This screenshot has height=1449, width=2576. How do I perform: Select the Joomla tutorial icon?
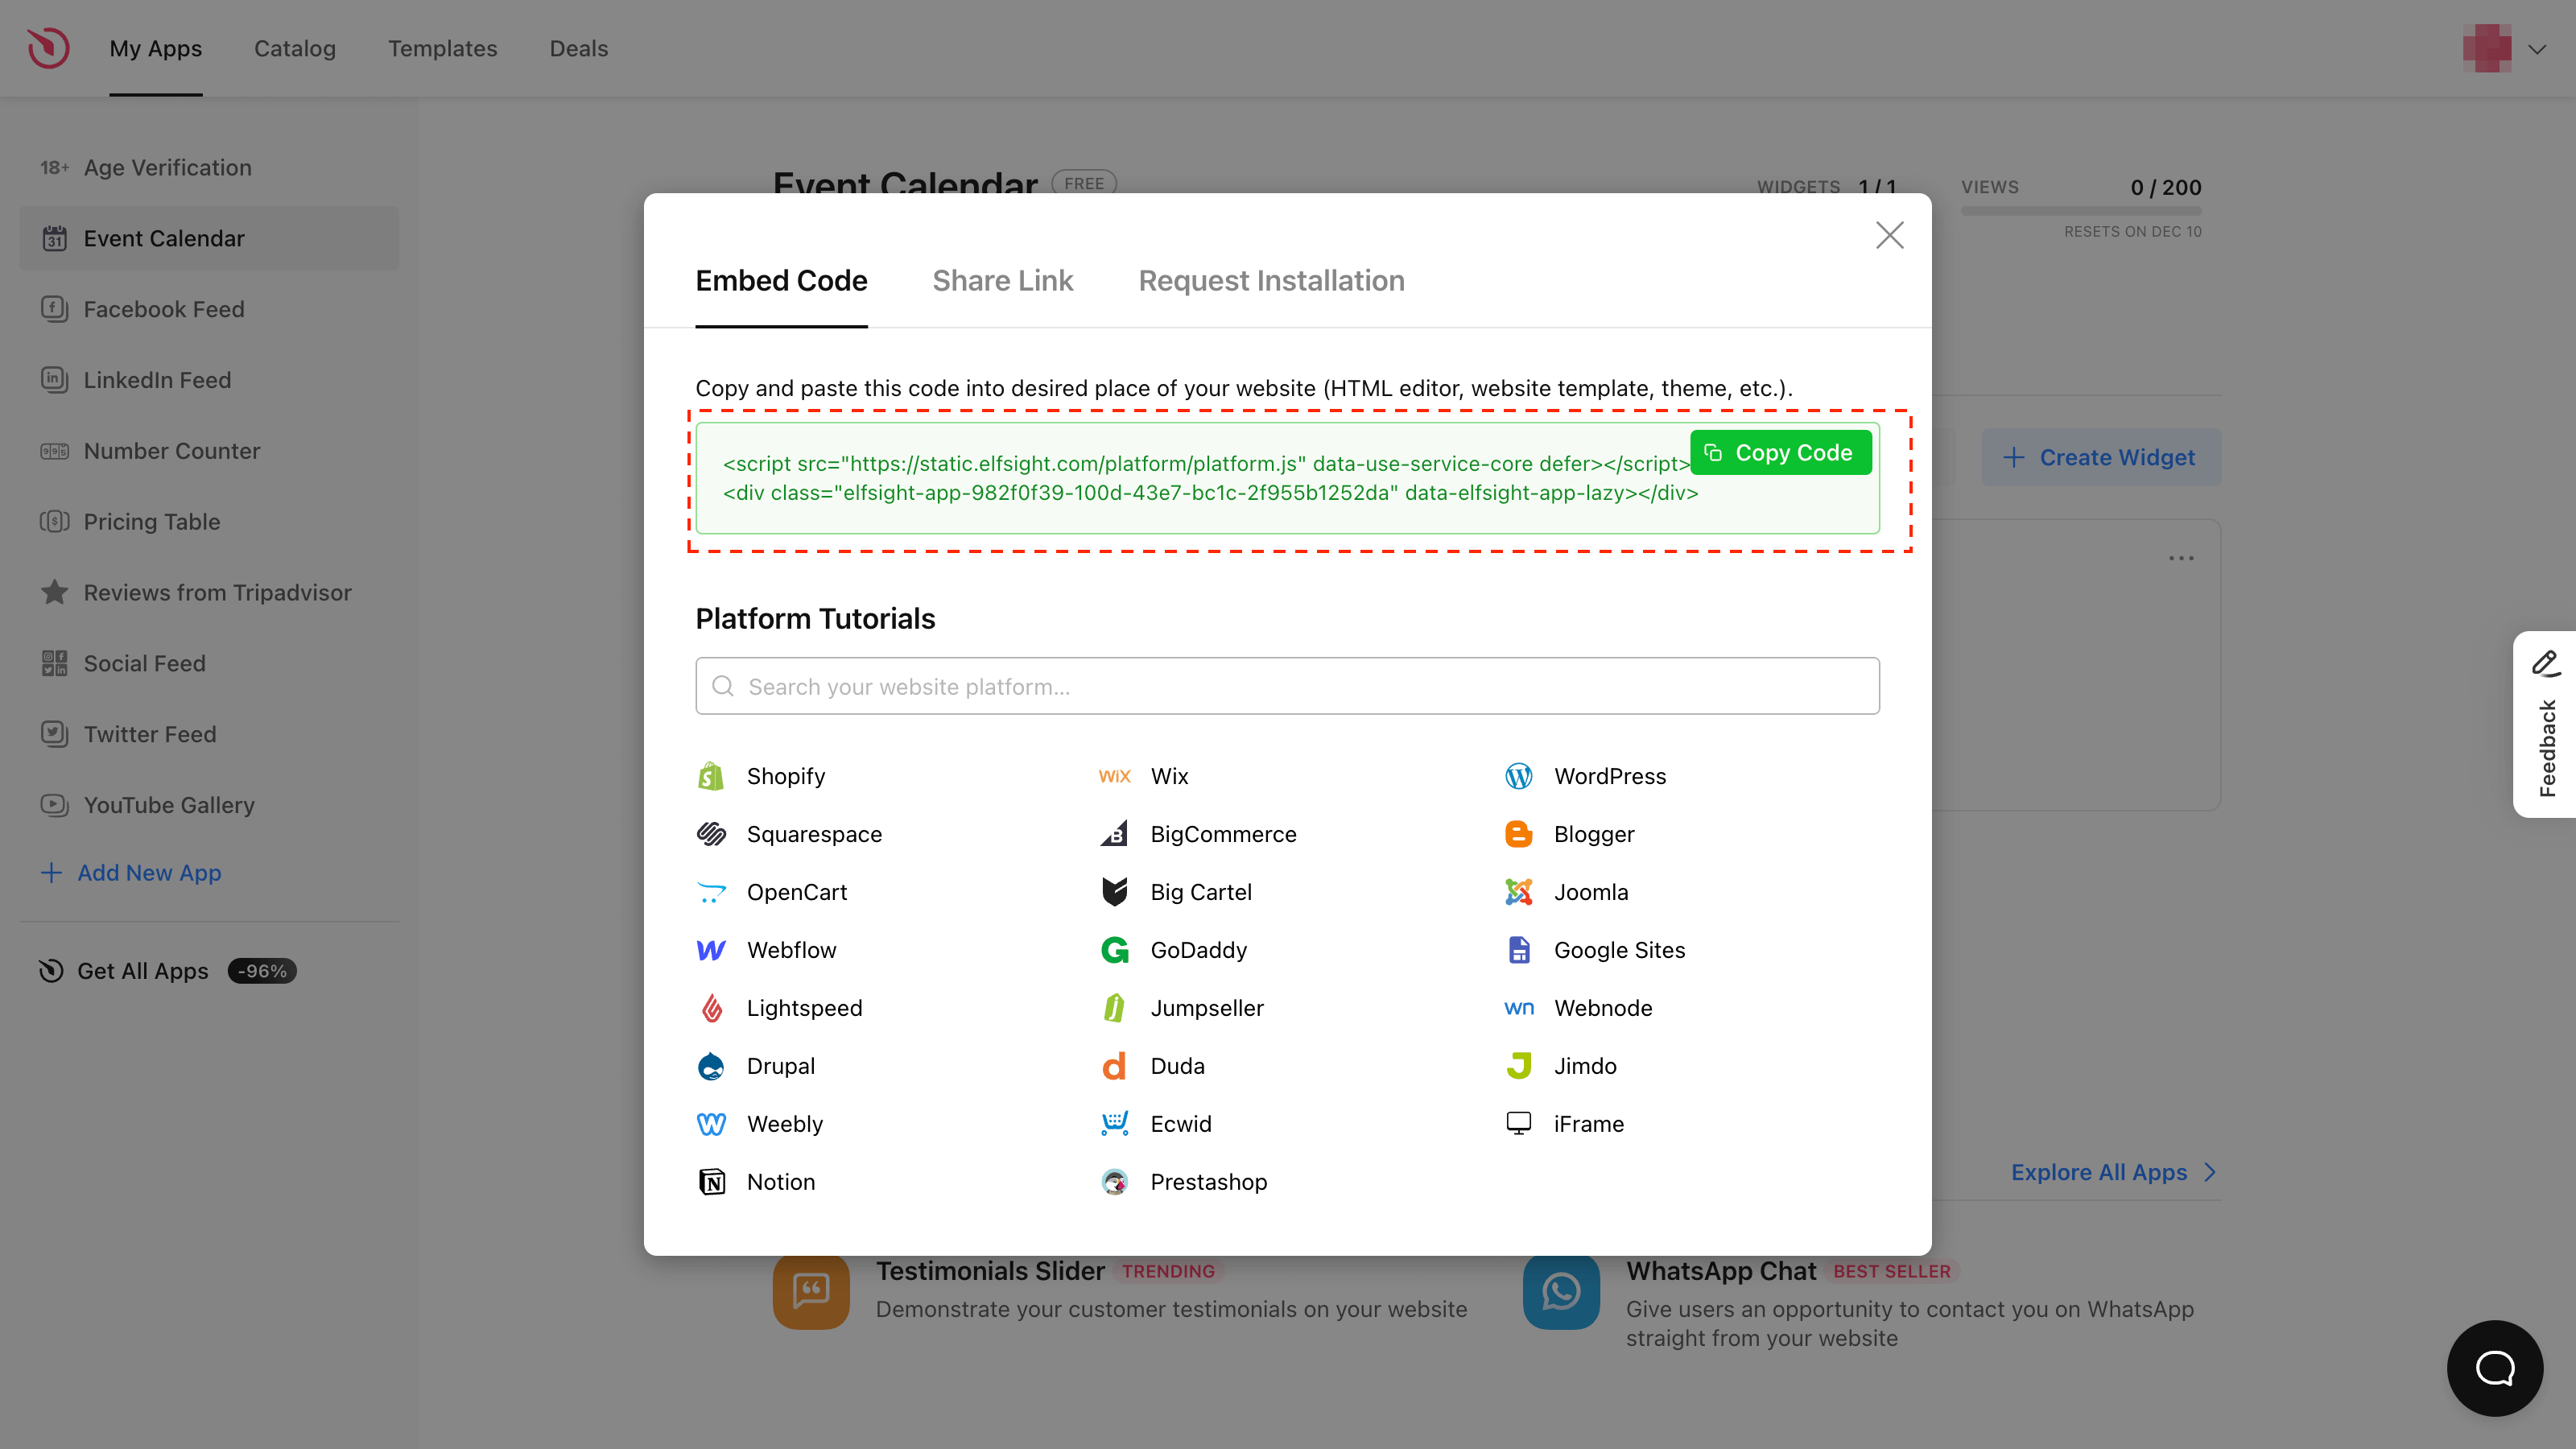tap(1518, 892)
